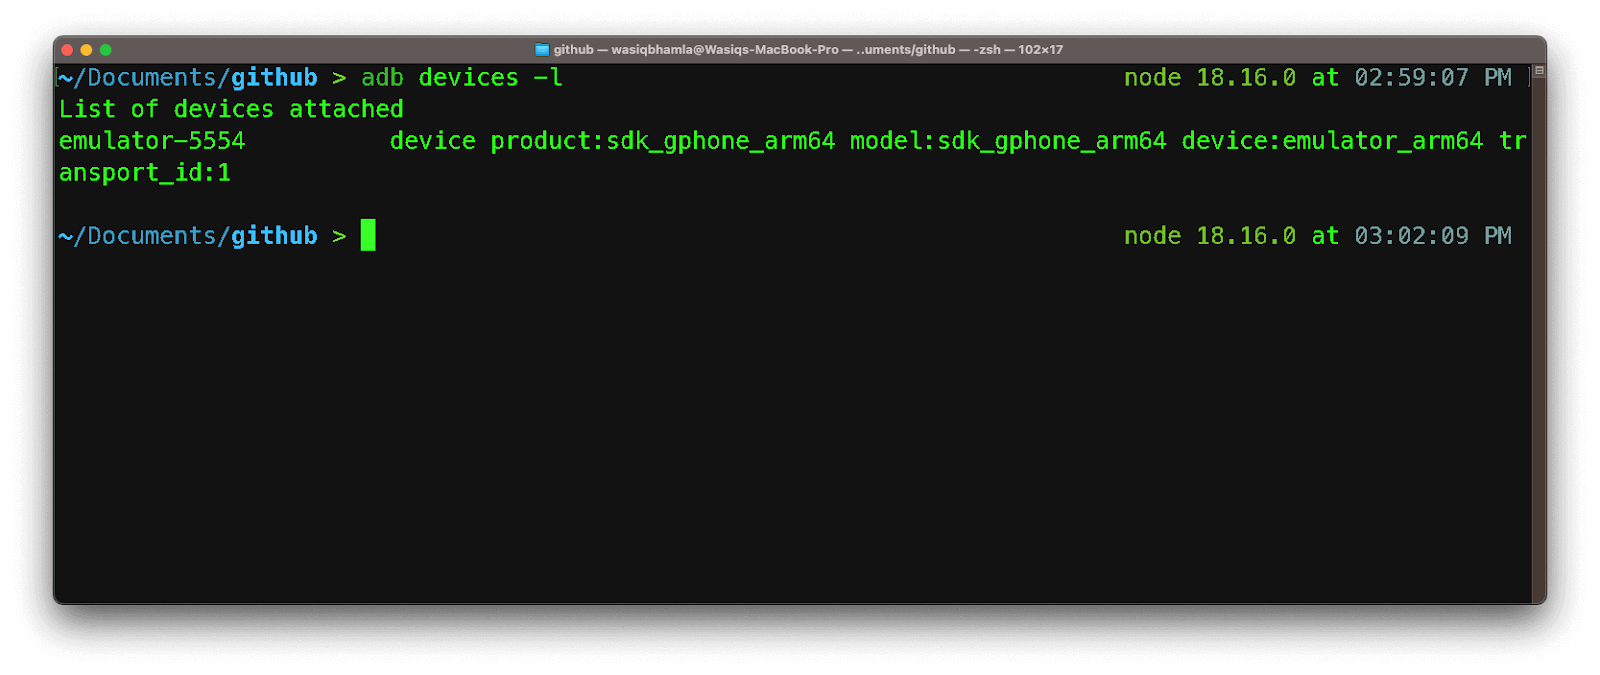This screenshot has height=675, width=1600.
Task: Click the 'model:sdk_gphone_arm64' text
Action: [x=1008, y=141]
